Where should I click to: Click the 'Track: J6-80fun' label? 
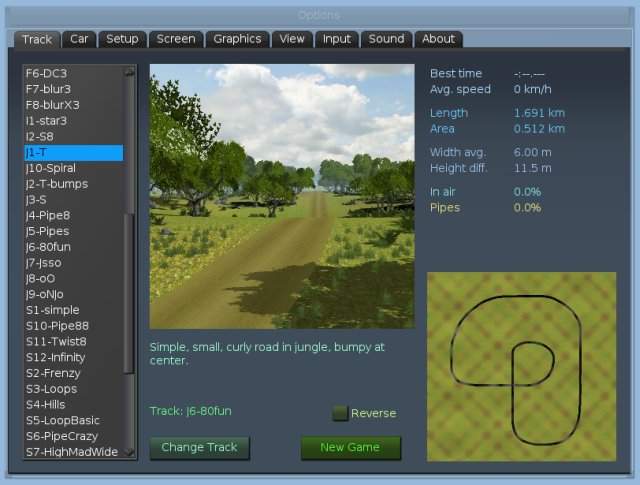click(191, 411)
